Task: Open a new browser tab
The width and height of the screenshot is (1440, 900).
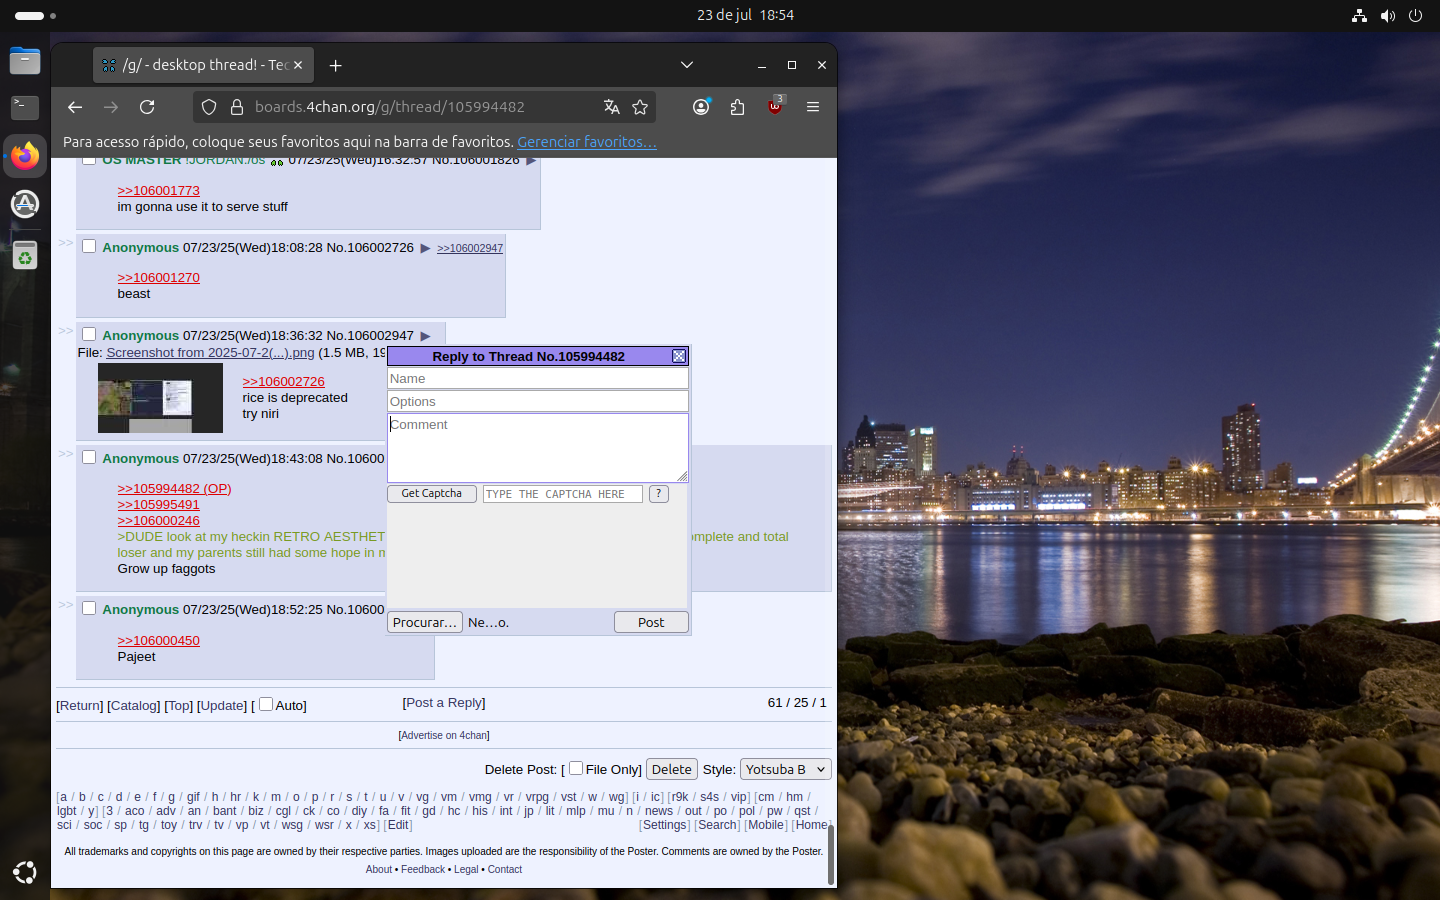Action: pos(336,65)
